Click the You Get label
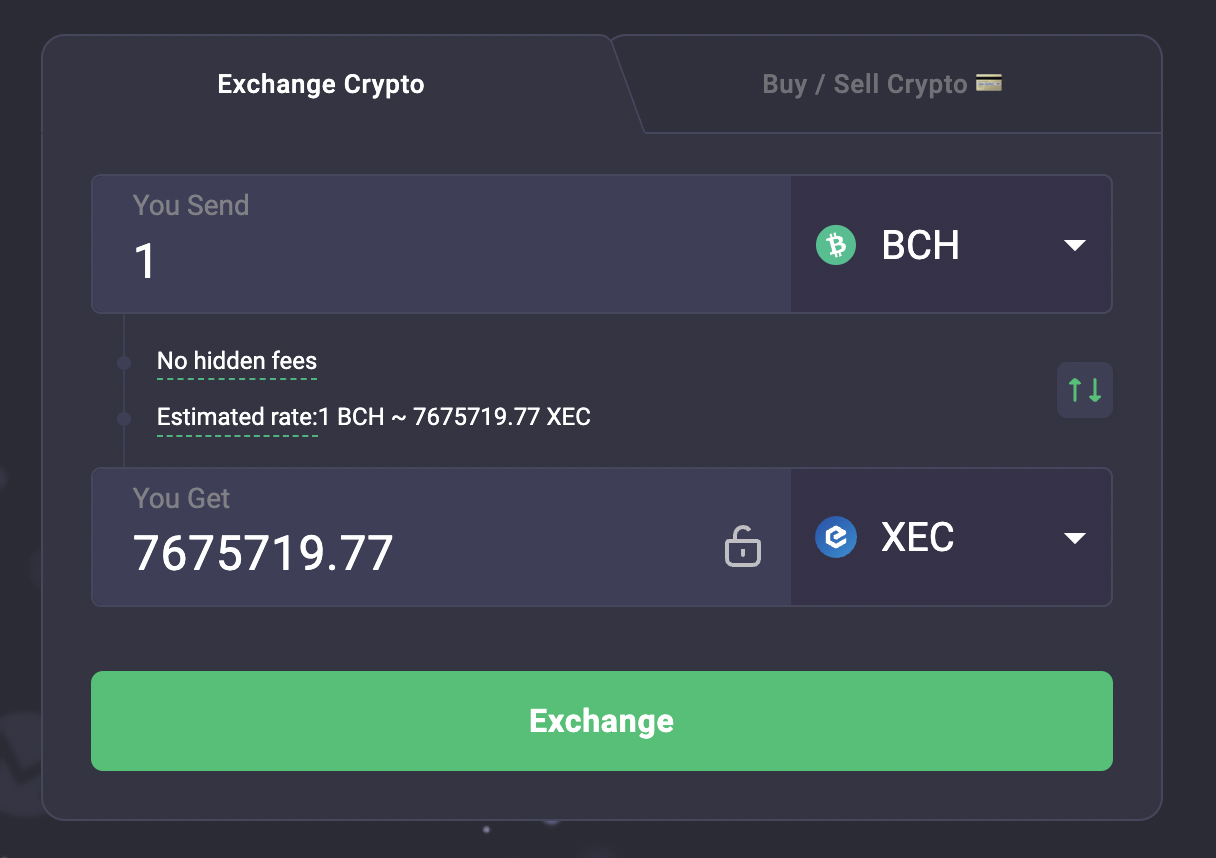Image resolution: width=1216 pixels, height=858 pixels. pos(182,498)
